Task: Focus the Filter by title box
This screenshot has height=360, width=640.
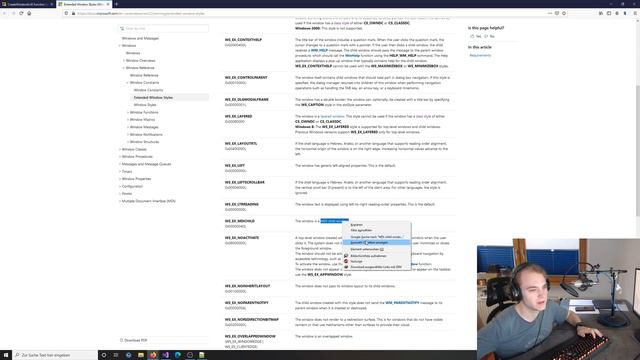Action: [164, 29]
